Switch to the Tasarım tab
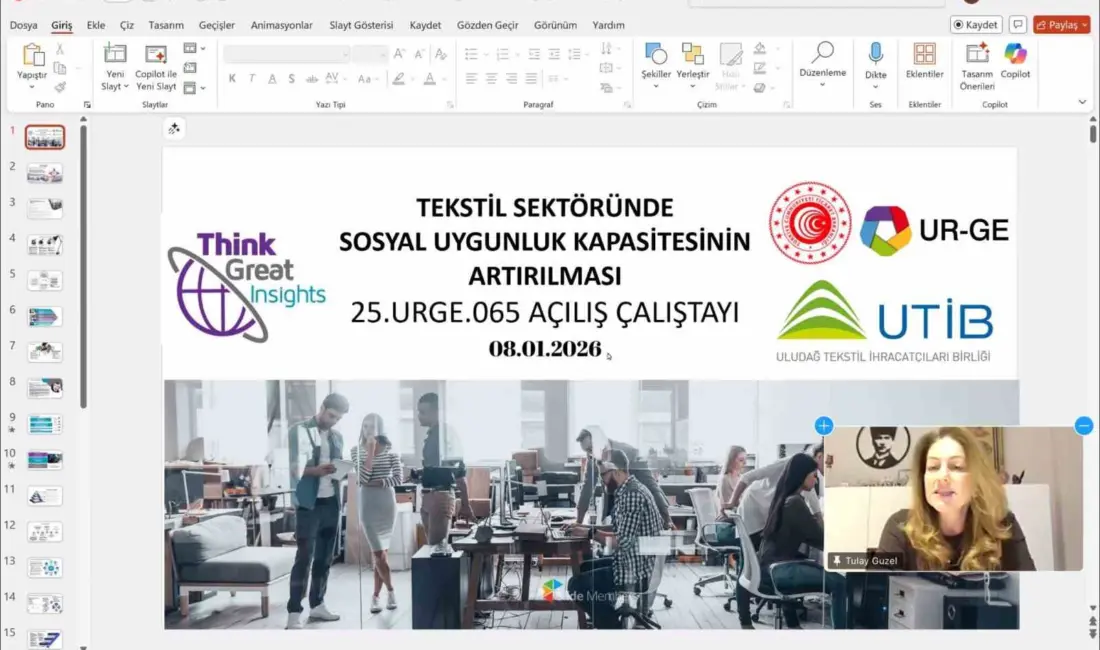Viewport: 1100px width, 650px height. tap(166, 25)
